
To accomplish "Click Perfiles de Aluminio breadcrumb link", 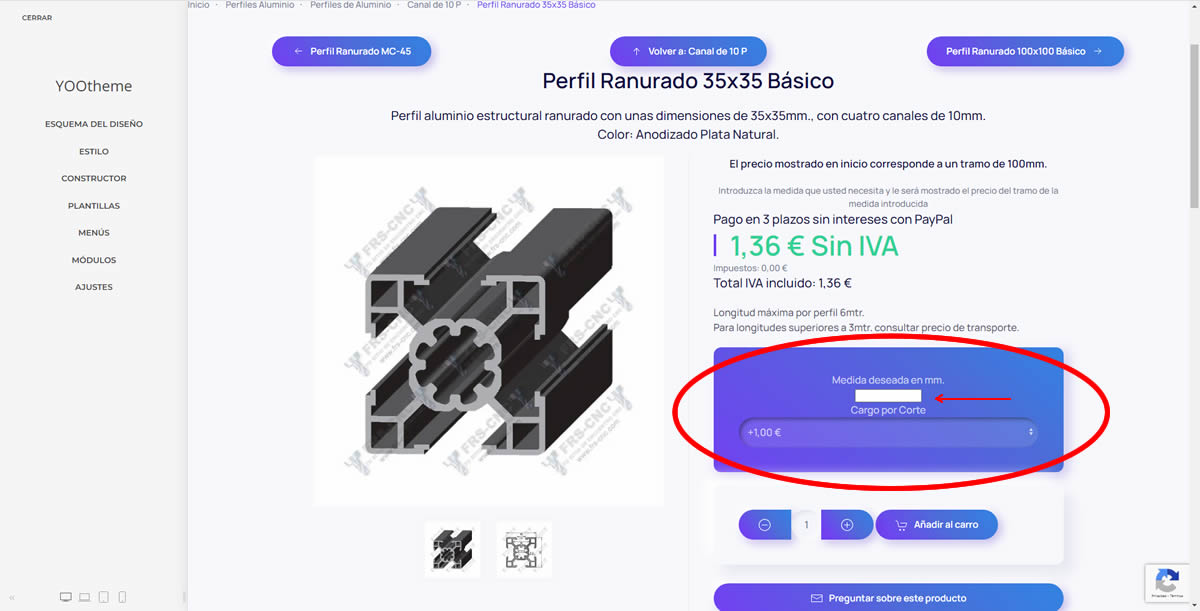I will pyautogui.click(x=349, y=5).
